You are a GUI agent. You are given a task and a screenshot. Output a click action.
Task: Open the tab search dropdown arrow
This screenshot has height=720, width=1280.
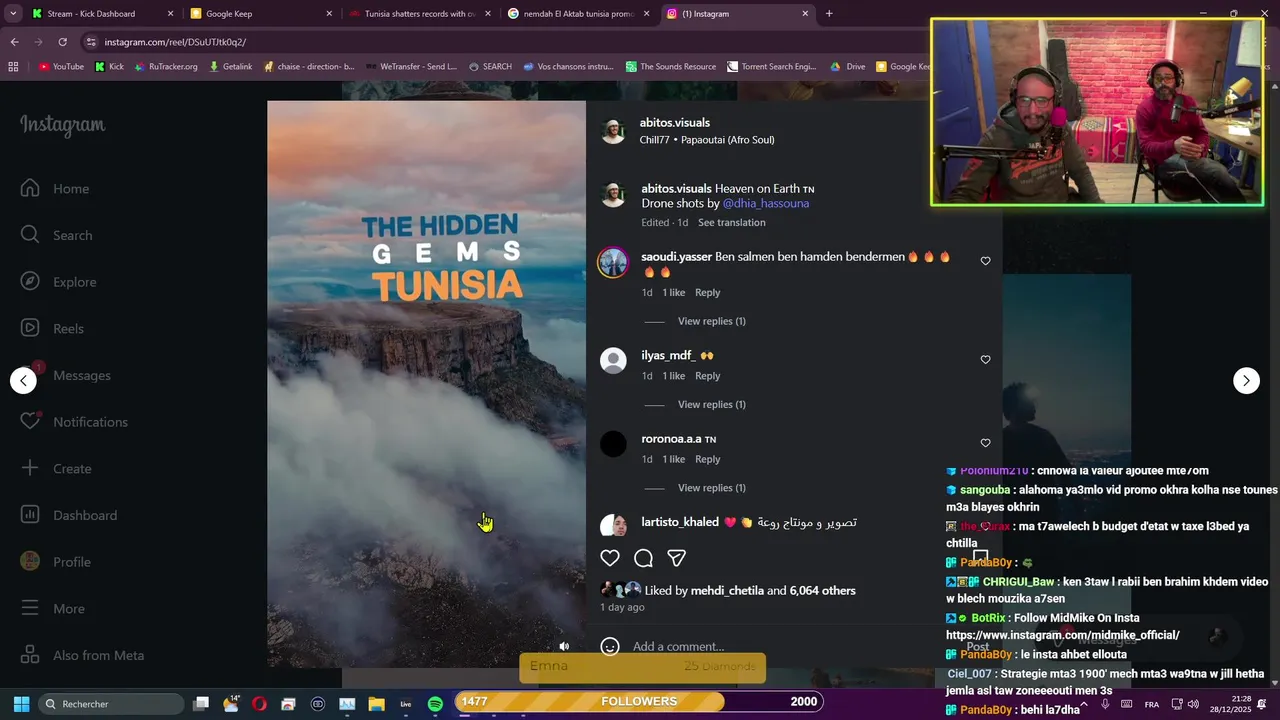[12, 14]
